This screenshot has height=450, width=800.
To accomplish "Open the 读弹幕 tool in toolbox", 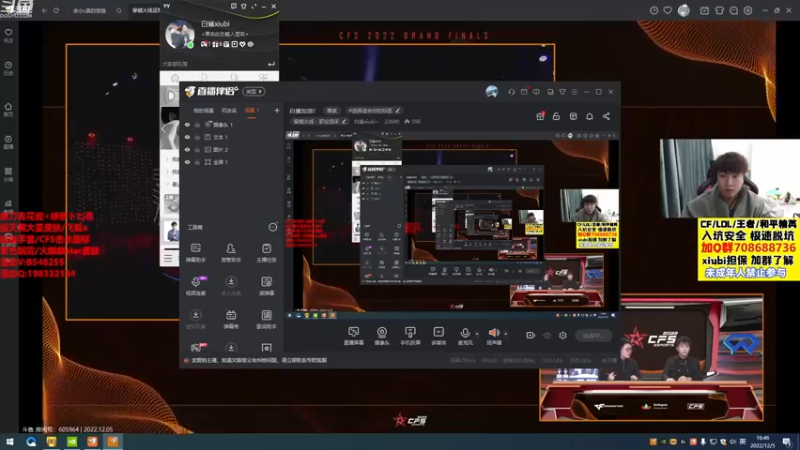I will point(266,286).
